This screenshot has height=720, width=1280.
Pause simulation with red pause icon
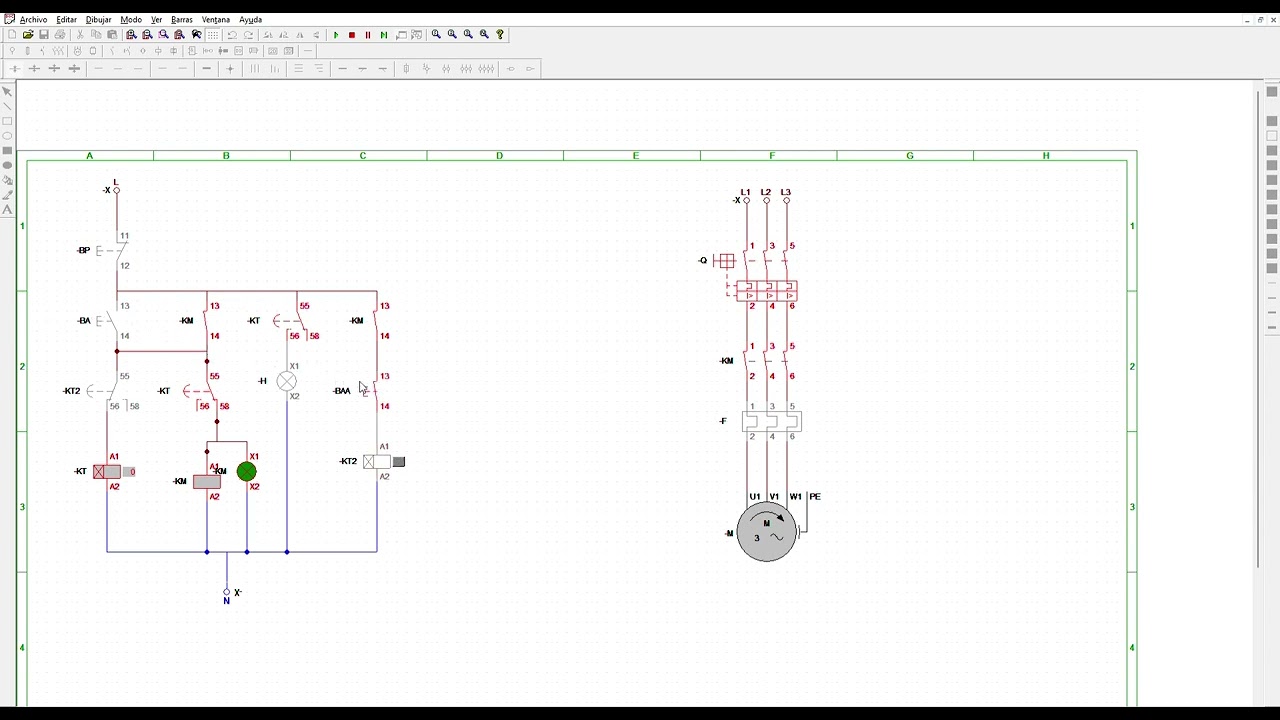pos(368,35)
